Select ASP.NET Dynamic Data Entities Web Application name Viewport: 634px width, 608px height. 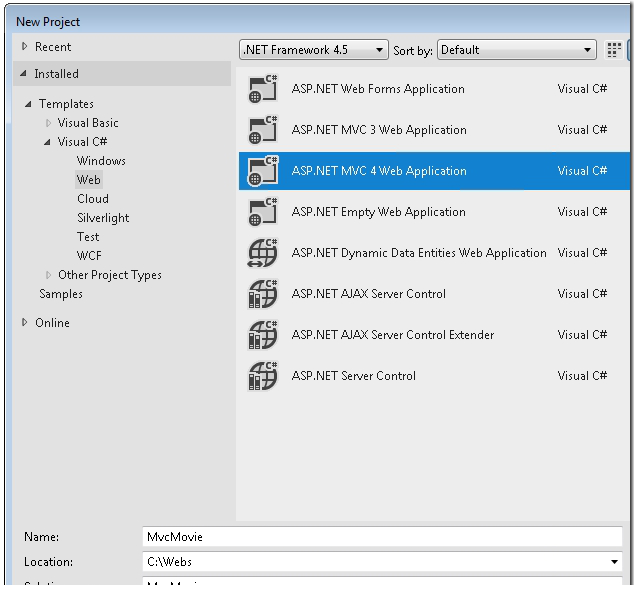point(419,253)
